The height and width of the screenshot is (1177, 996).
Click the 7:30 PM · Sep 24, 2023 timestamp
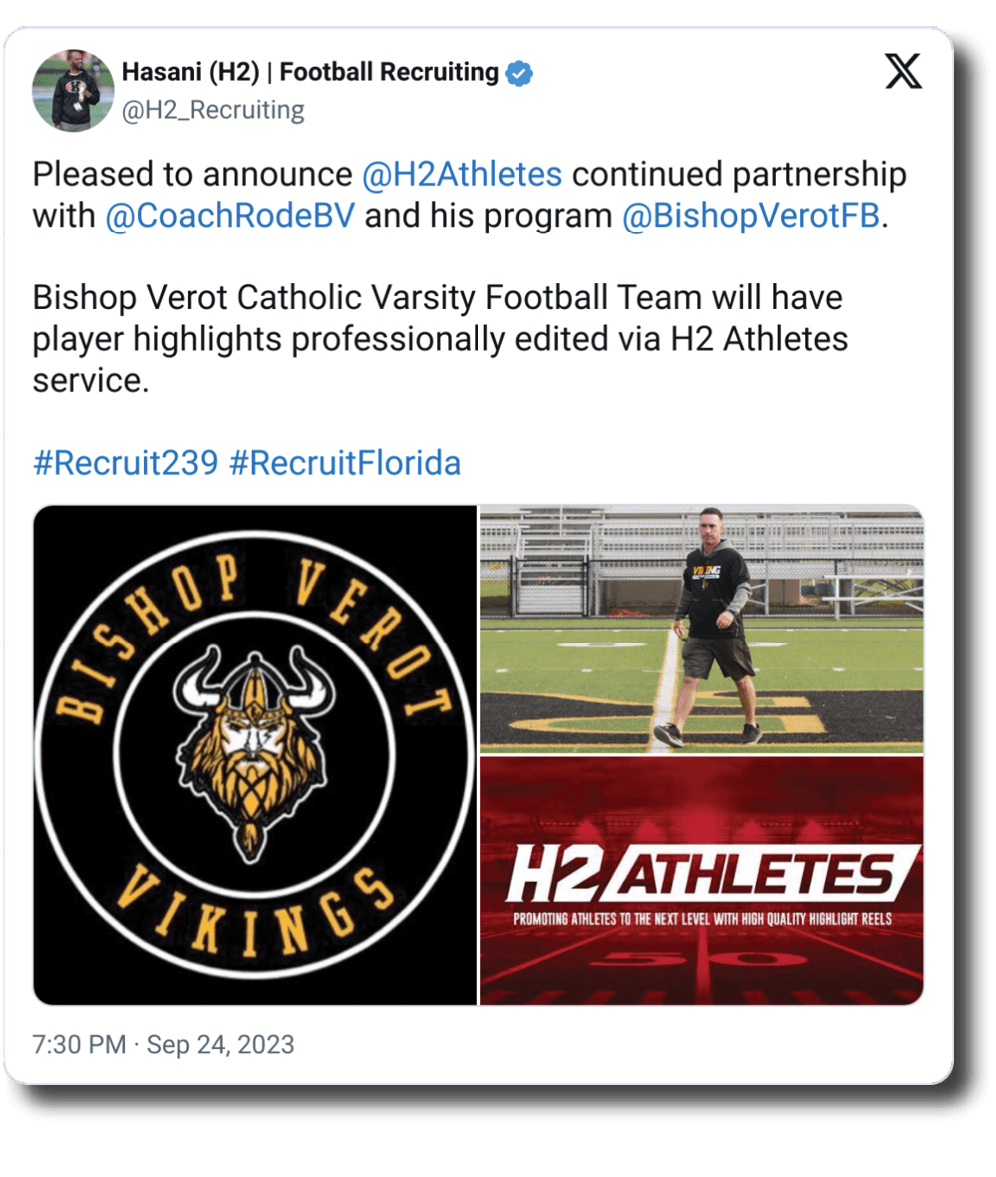[163, 1045]
